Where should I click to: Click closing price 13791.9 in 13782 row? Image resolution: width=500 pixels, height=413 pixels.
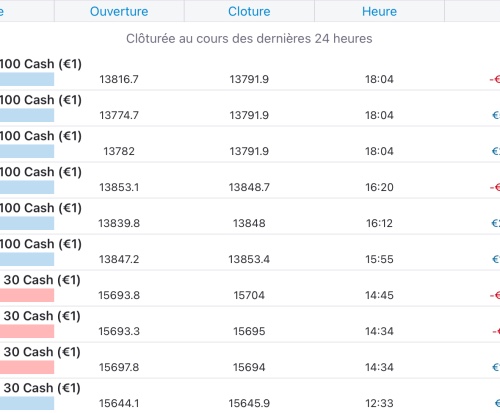(x=249, y=151)
